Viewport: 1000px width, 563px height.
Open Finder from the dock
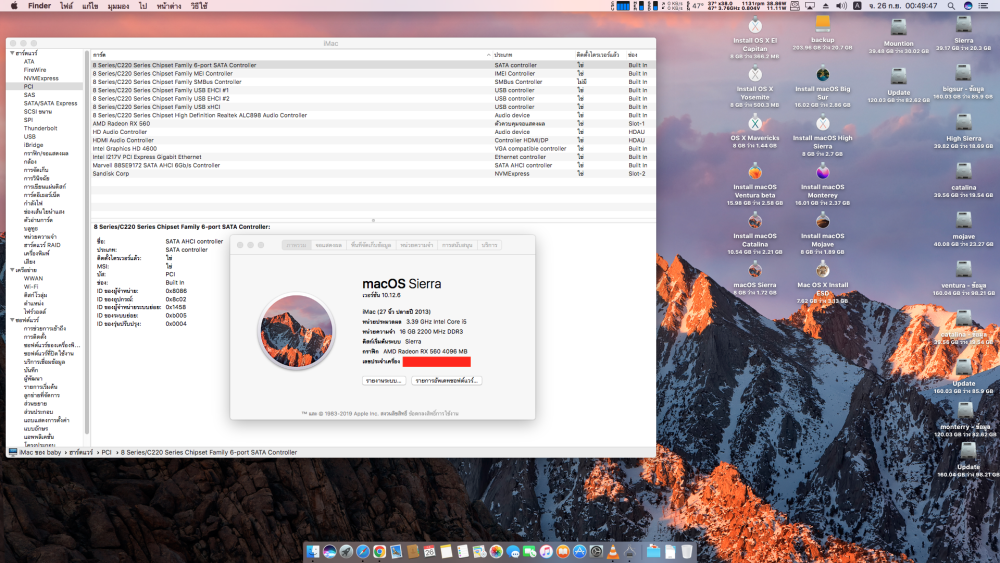tap(312, 552)
